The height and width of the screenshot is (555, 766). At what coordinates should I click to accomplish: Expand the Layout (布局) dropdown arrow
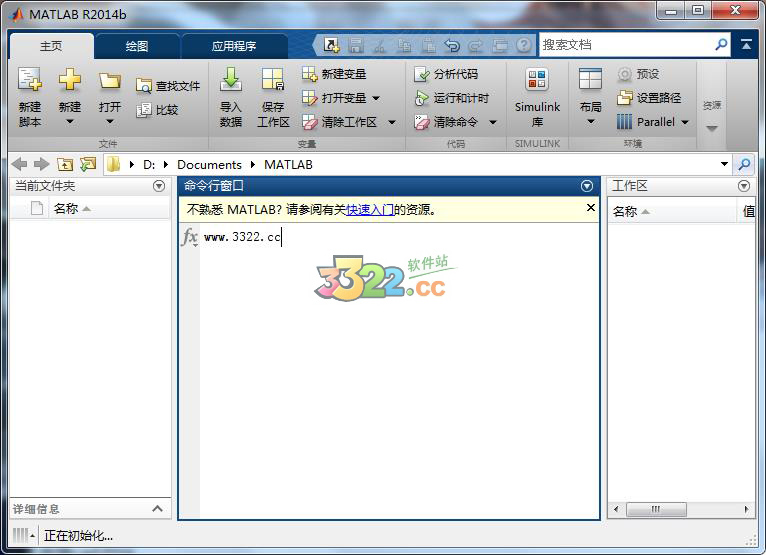[590, 121]
